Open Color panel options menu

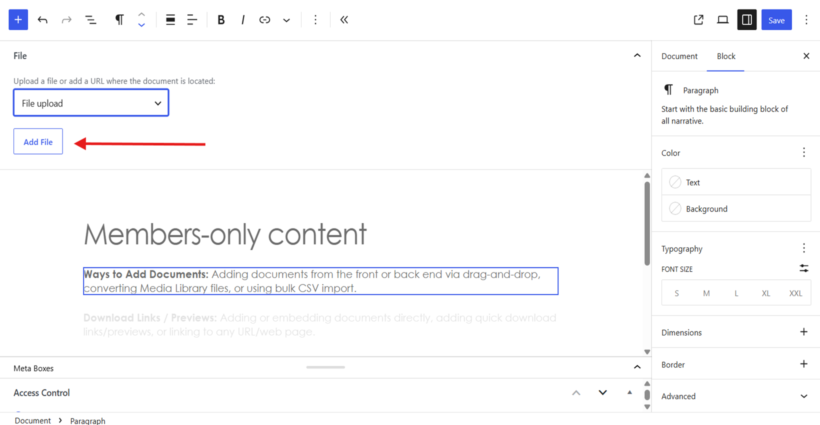point(804,153)
